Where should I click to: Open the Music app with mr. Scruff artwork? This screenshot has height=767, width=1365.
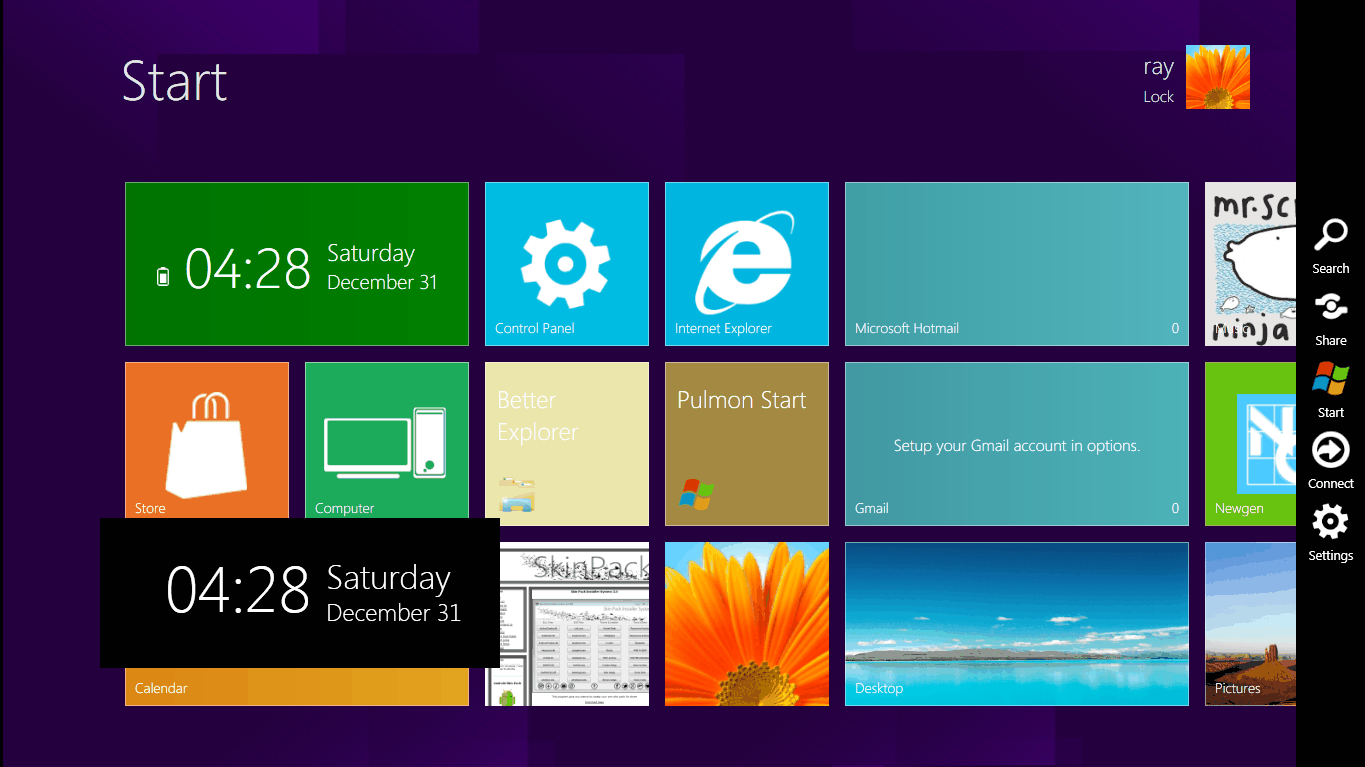1245,263
